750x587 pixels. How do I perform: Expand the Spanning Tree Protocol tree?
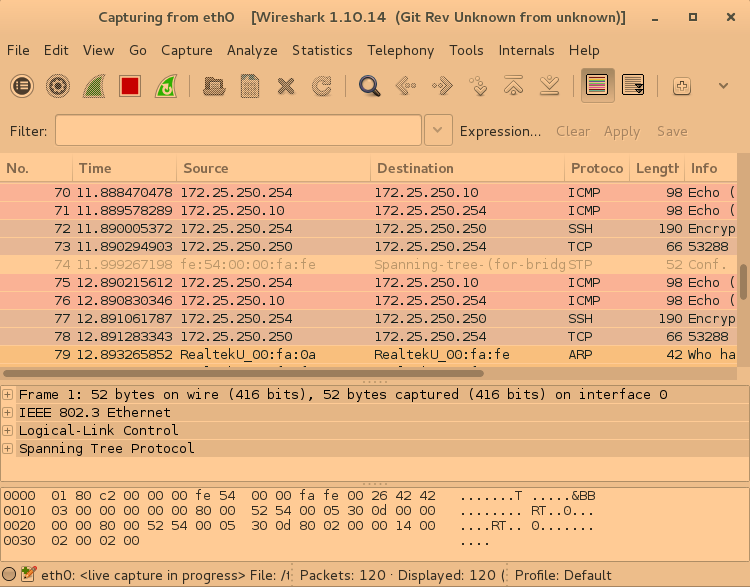[x=9, y=448]
